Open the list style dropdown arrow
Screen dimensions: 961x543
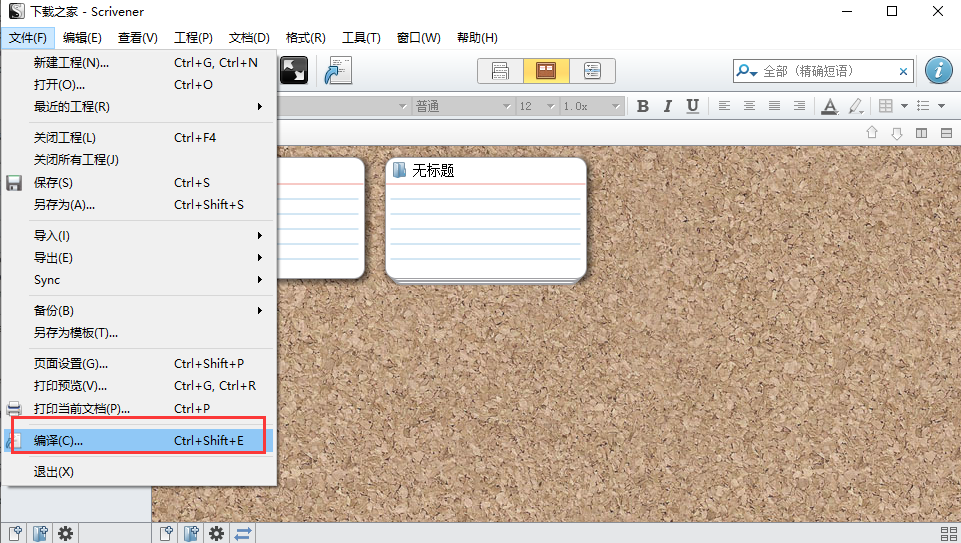[x=941, y=106]
